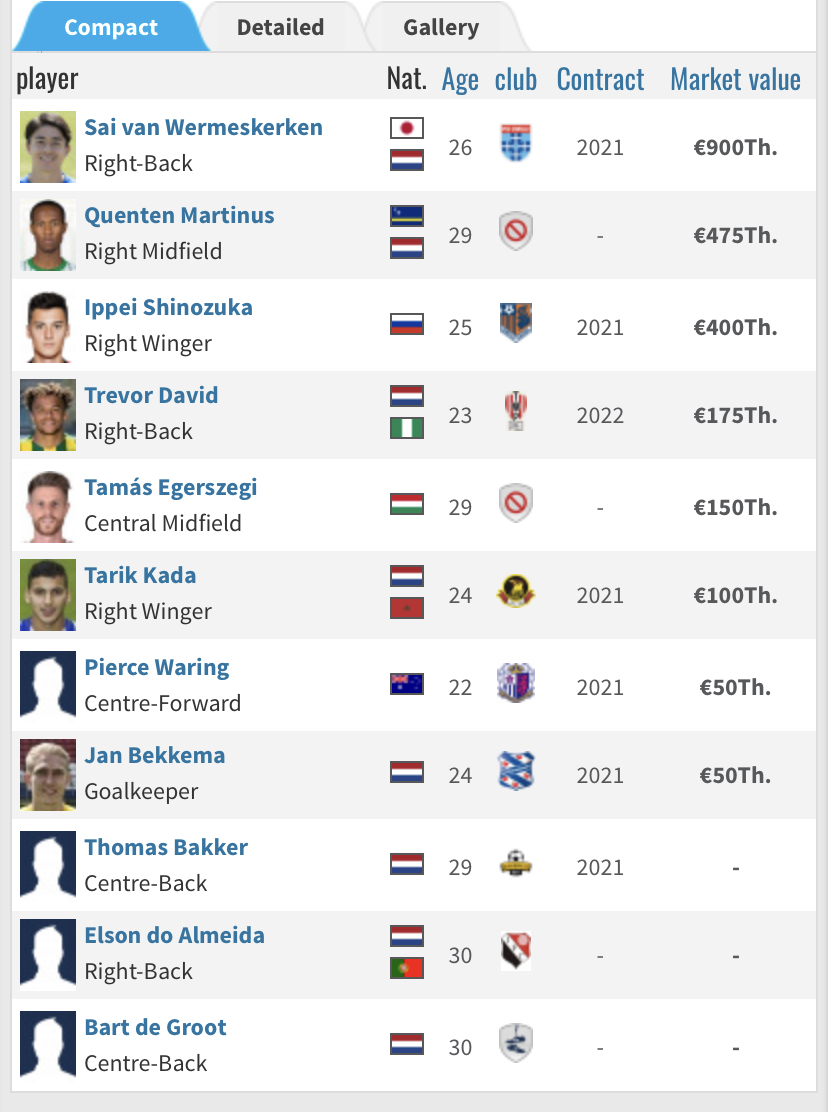The width and height of the screenshot is (828, 1112).
Task: Open the Gallery tab
Action: [x=441, y=27]
